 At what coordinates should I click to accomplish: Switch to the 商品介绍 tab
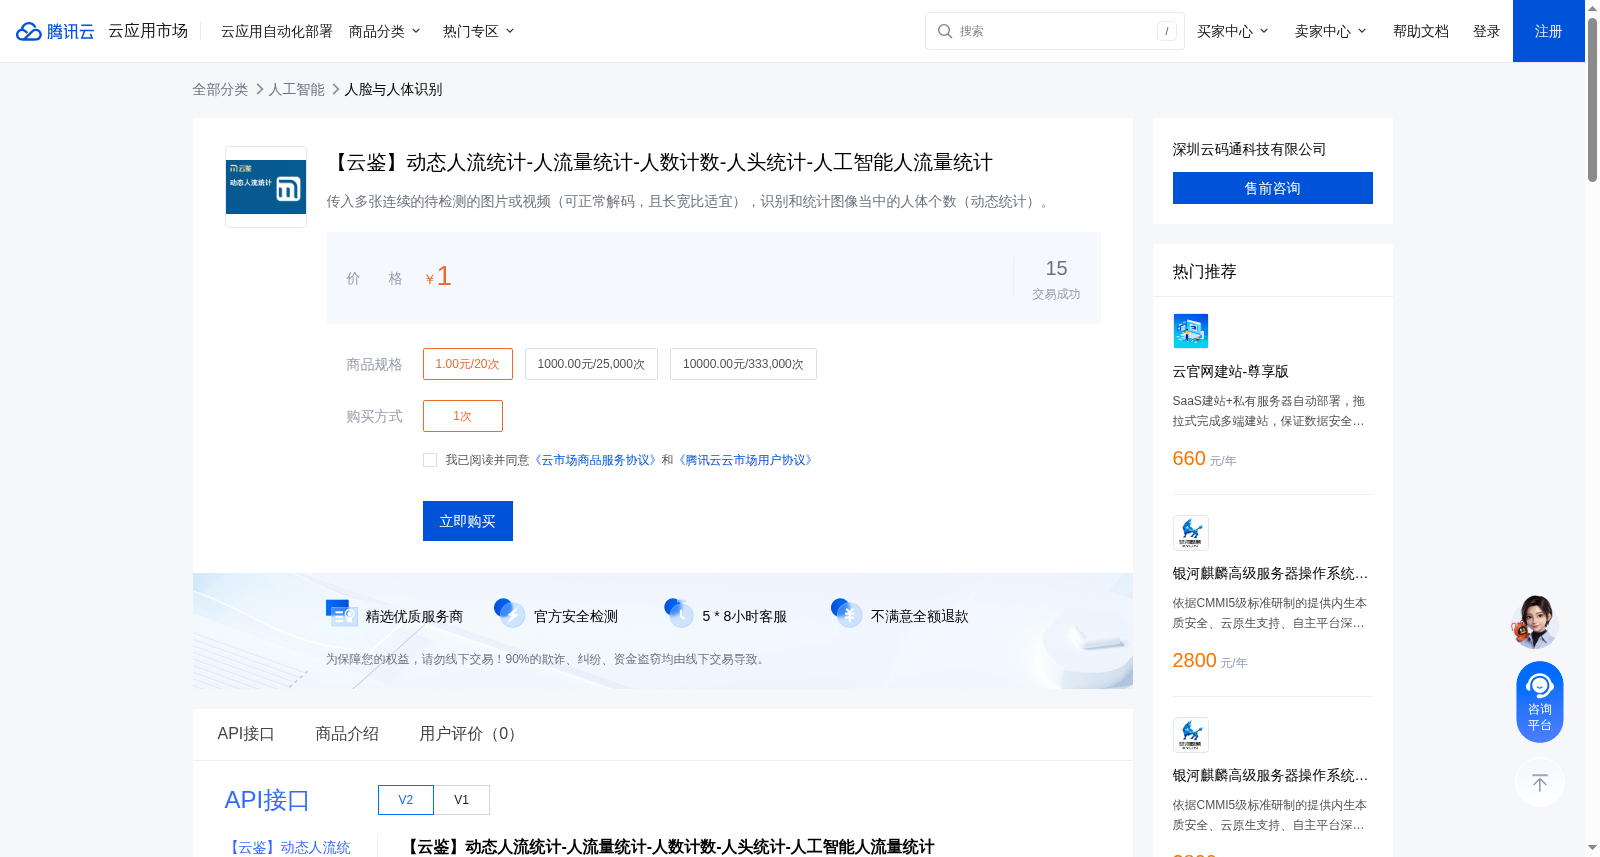pos(347,734)
